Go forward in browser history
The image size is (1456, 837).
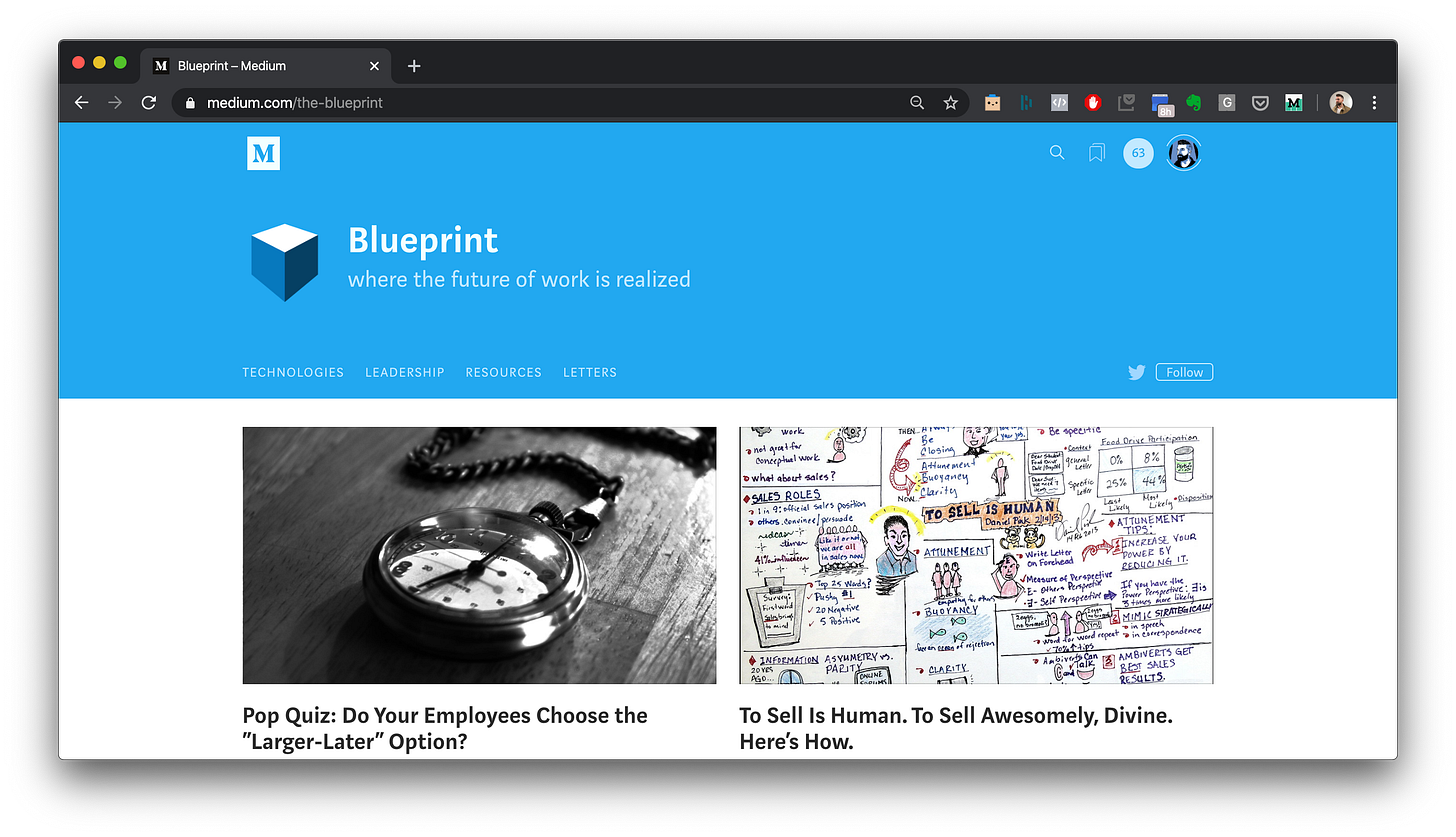tap(115, 103)
